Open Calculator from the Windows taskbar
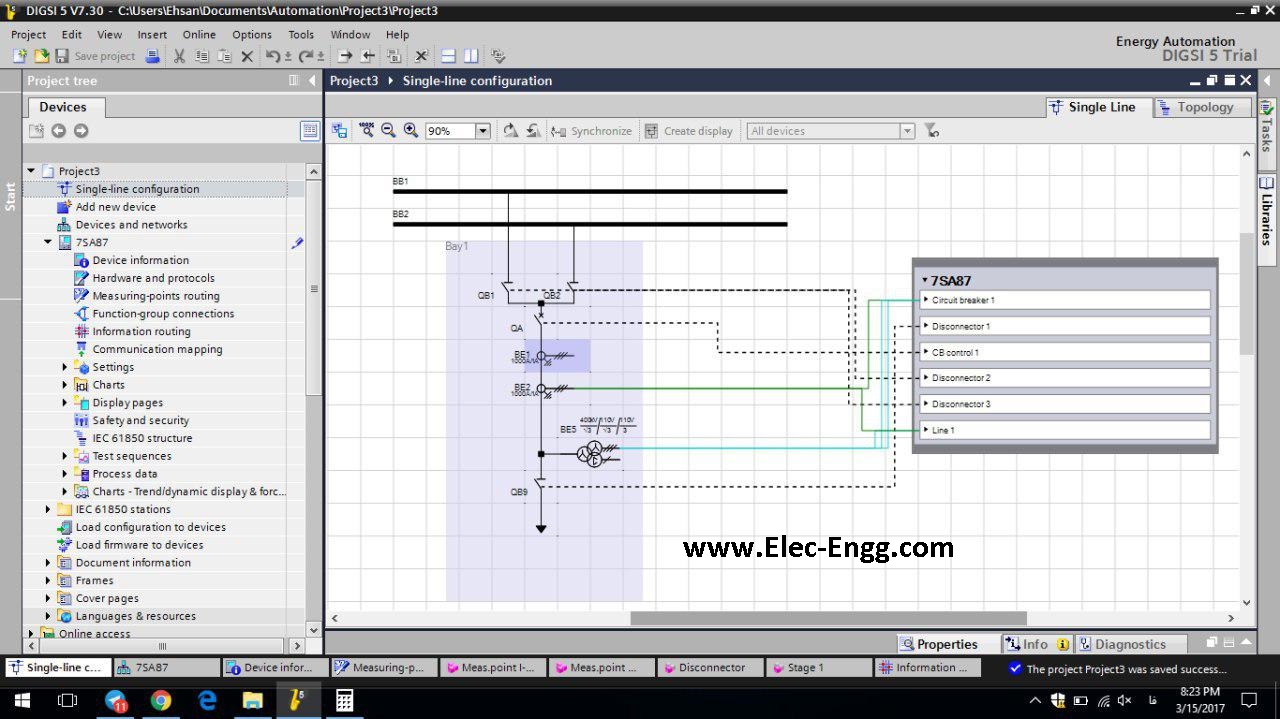 pos(344,700)
